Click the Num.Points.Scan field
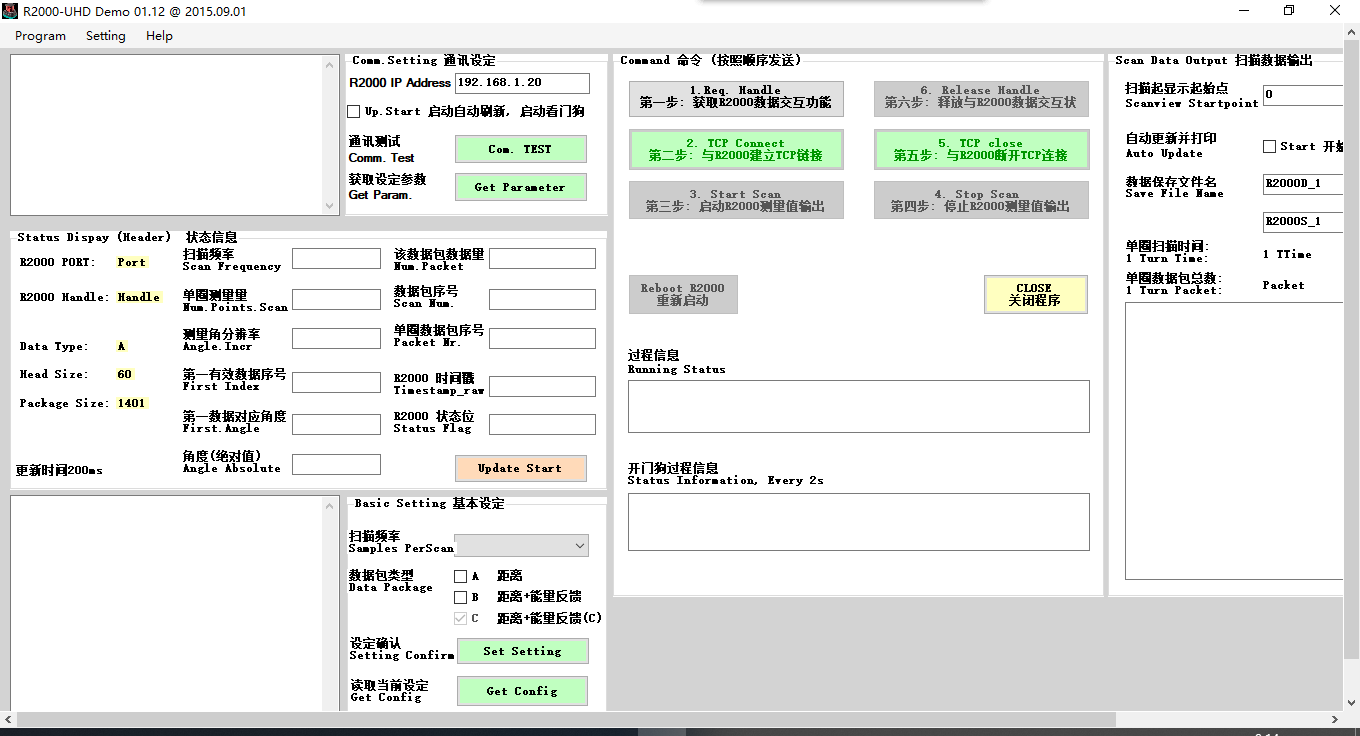1360x736 pixels. click(336, 299)
